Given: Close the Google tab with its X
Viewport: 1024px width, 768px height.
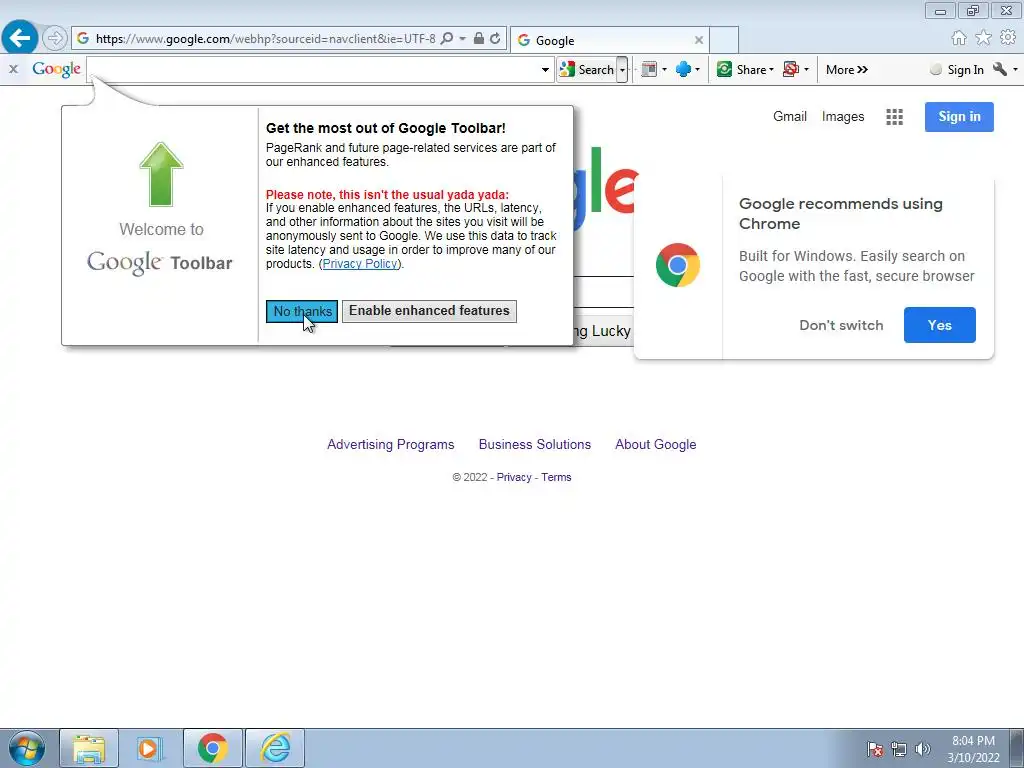Looking at the screenshot, I should tap(699, 40).
